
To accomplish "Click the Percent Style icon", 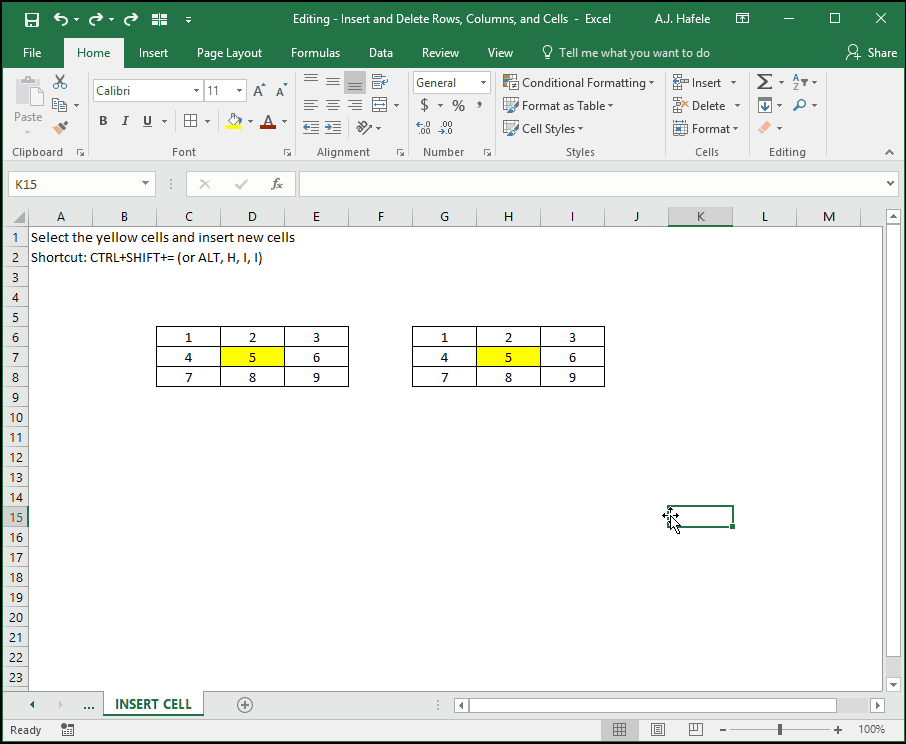I will click(x=458, y=105).
